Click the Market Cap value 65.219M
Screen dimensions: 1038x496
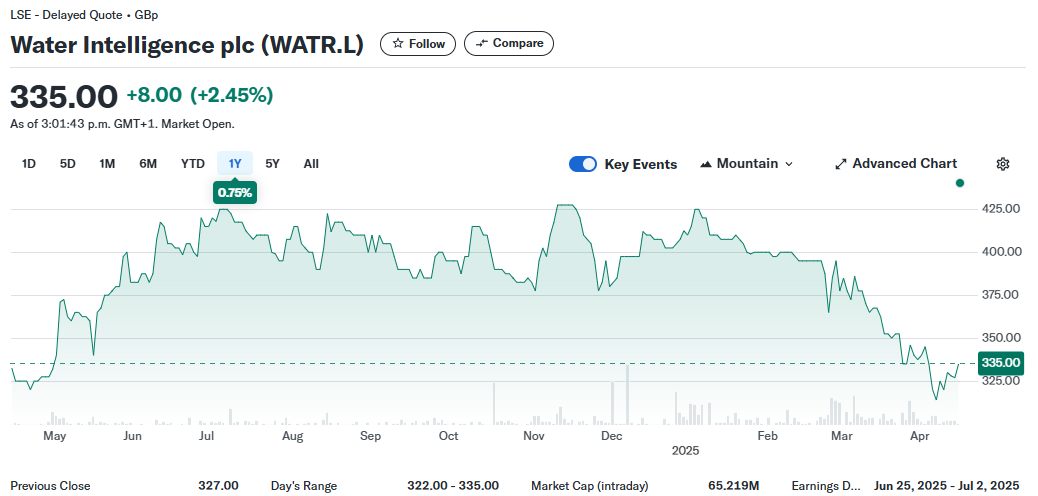coord(733,486)
